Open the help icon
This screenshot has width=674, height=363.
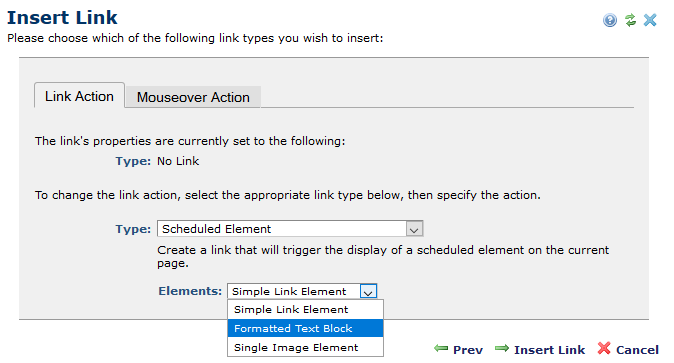[610, 20]
